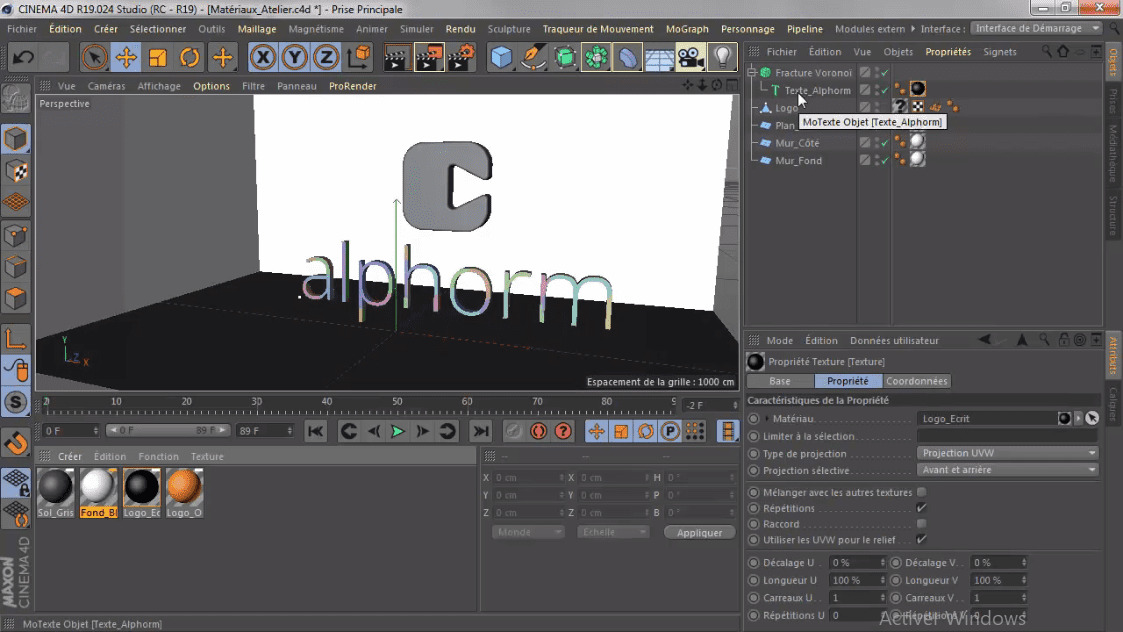1123x632 pixels.
Task: Select the Sol_Gris material
Action: point(55,493)
